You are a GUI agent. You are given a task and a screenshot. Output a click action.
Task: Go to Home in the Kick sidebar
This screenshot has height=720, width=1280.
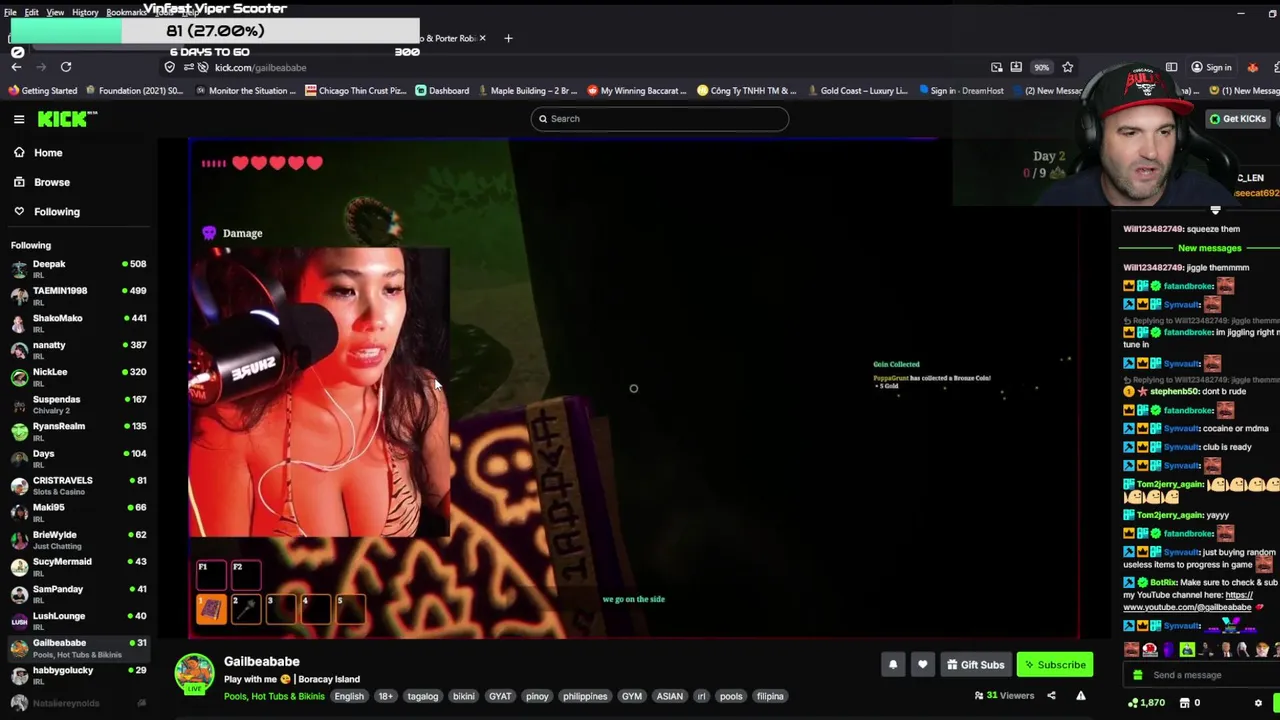47,153
